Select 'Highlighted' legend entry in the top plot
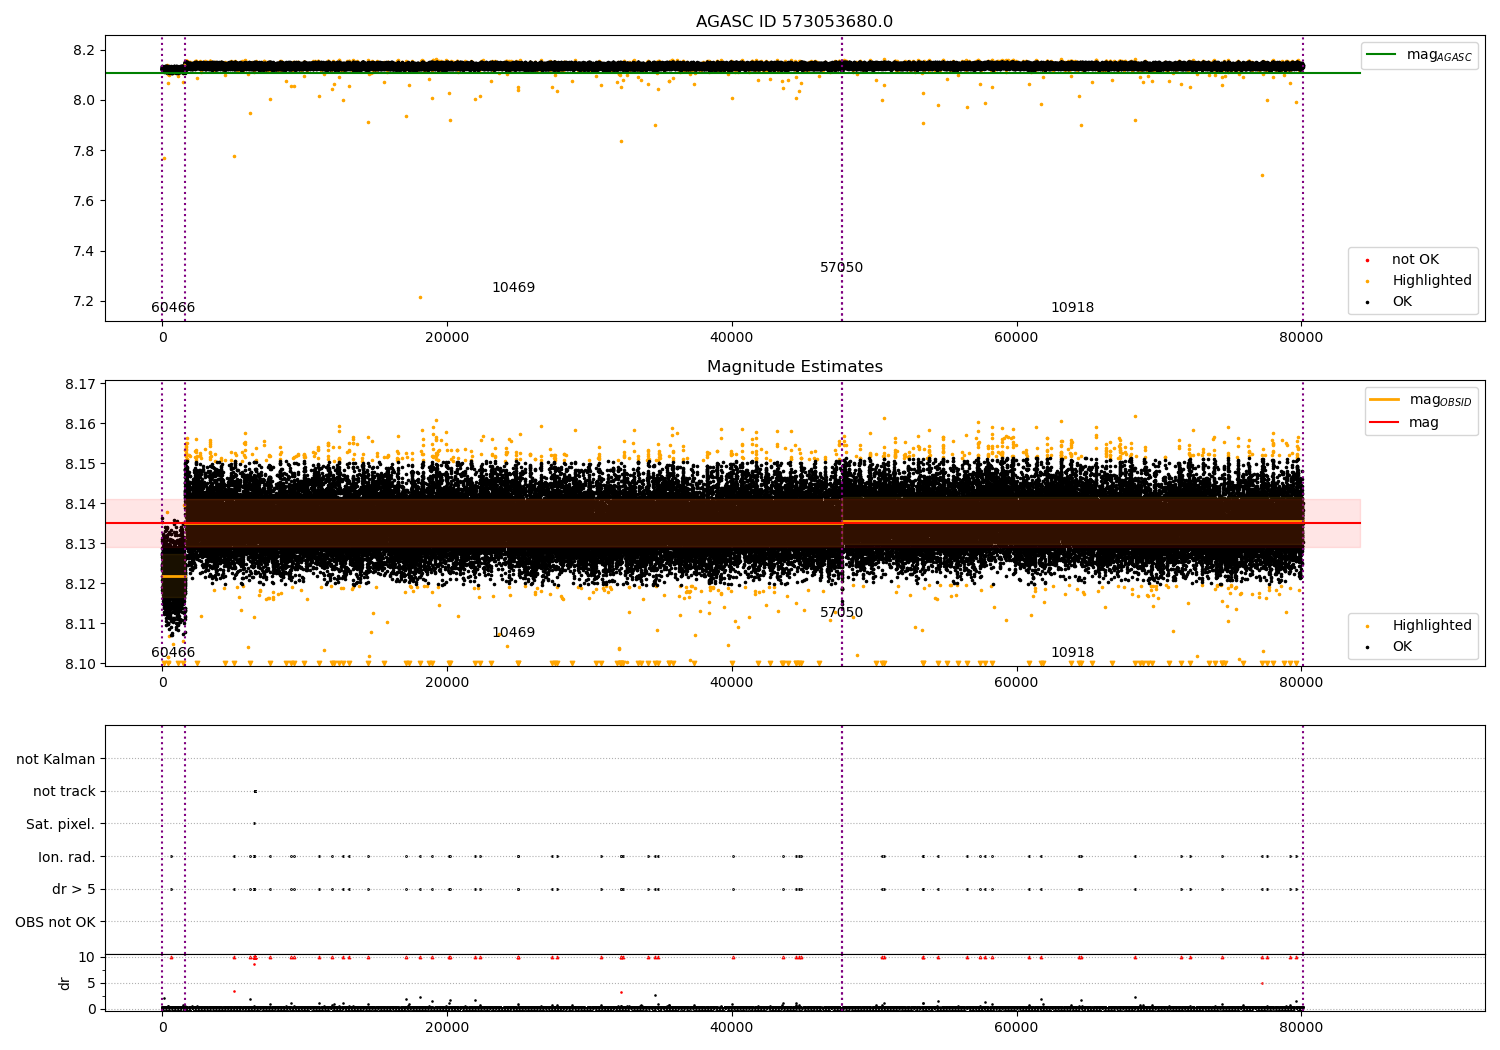 point(1431,281)
